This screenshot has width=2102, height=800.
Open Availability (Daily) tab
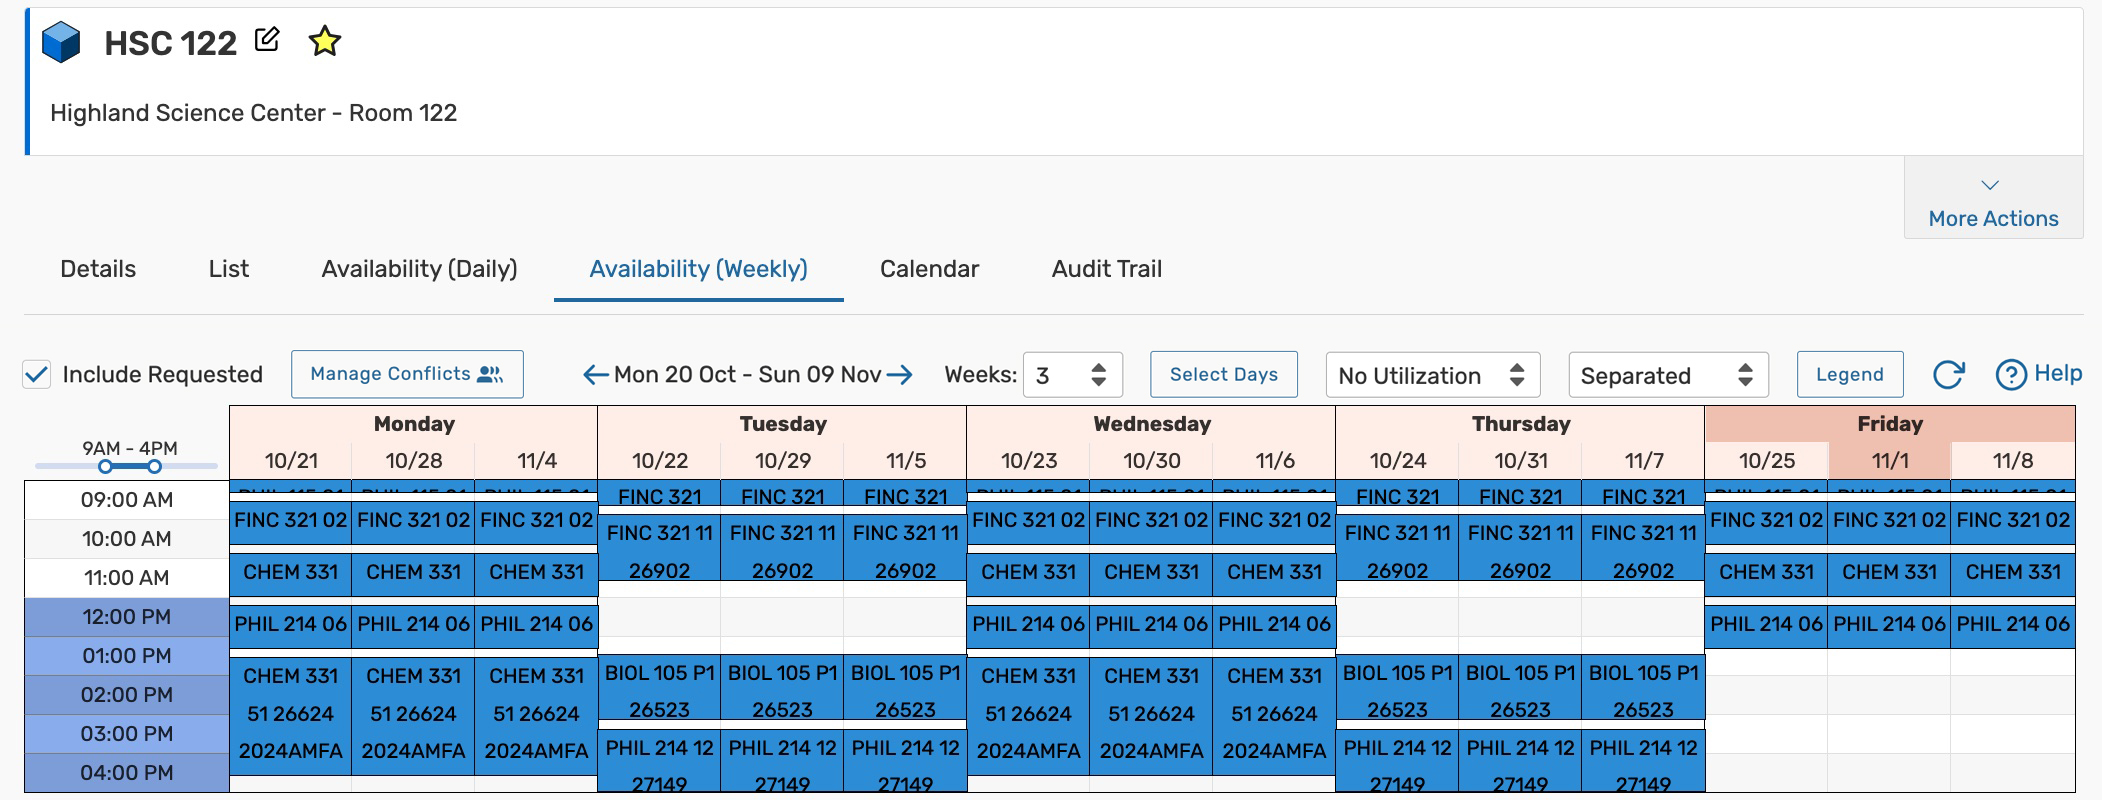[419, 269]
